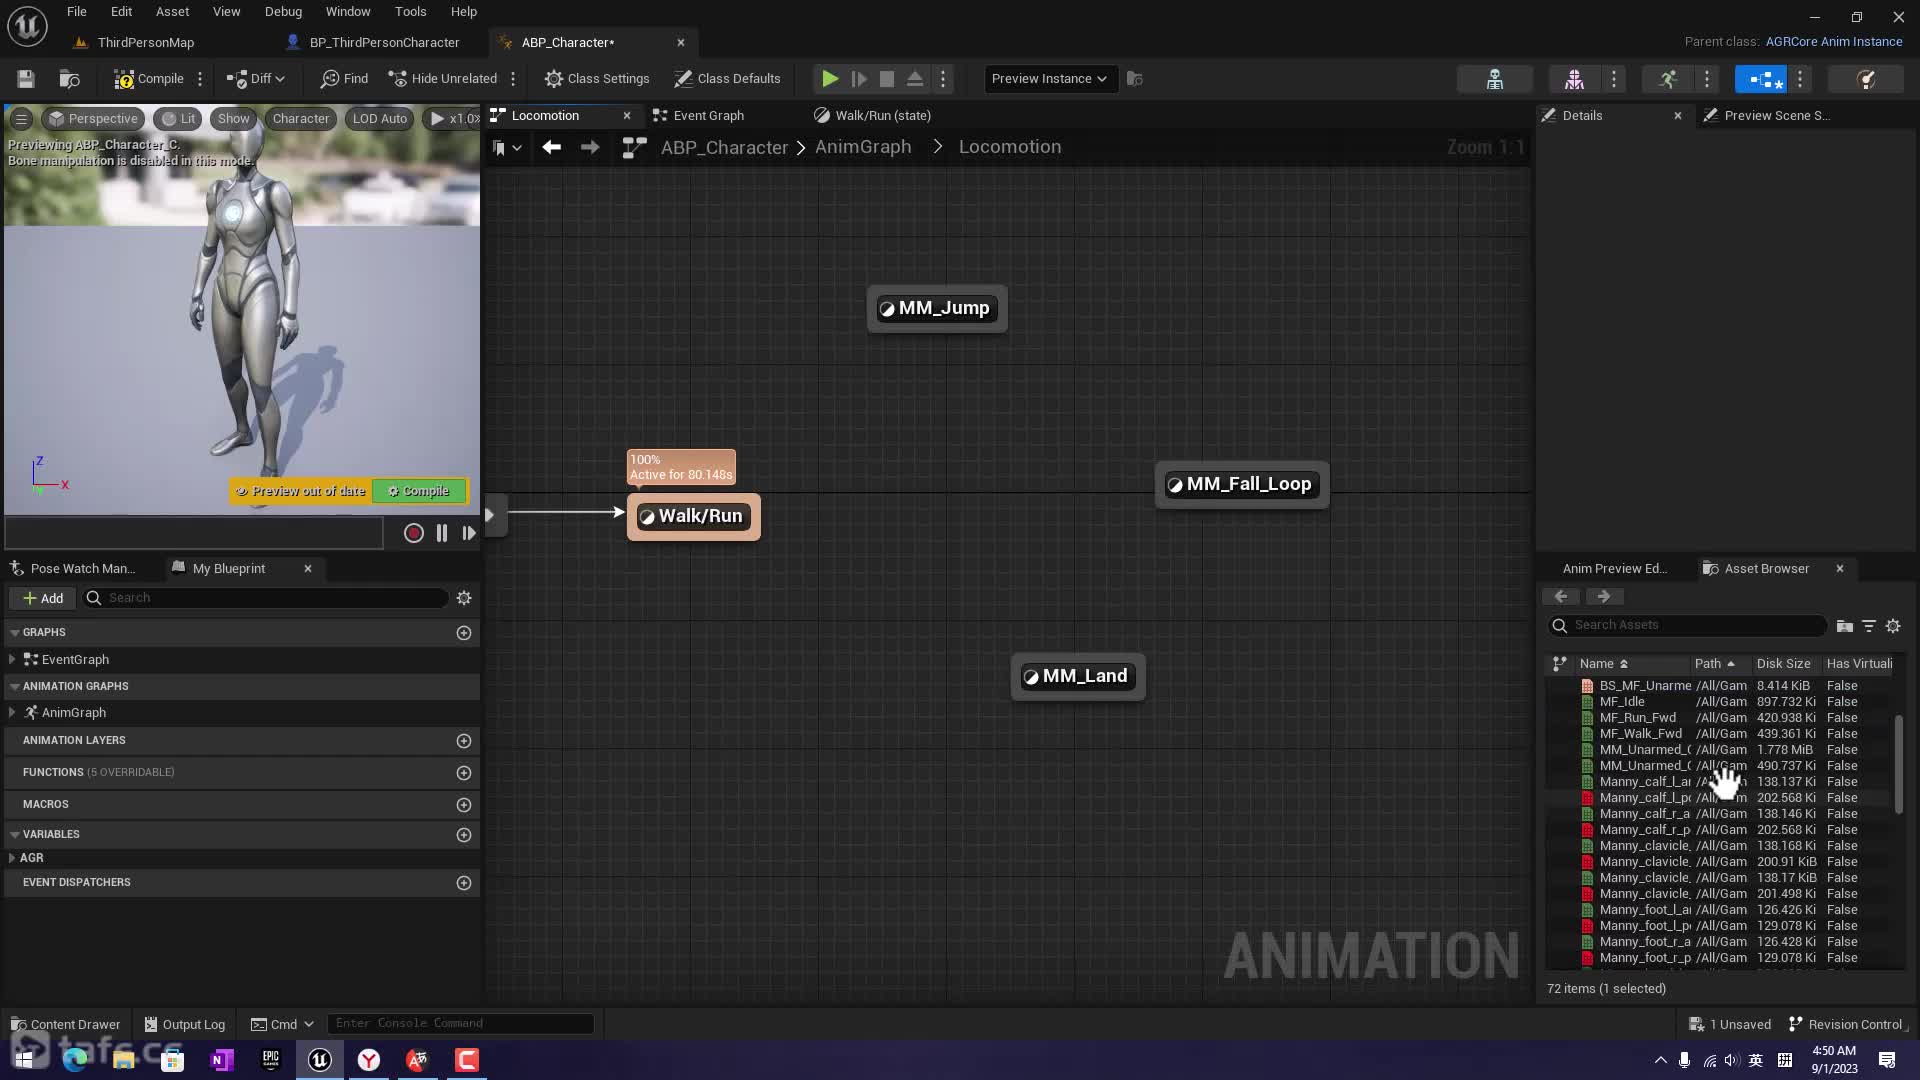This screenshot has width=1920, height=1080.
Task: Click the Find button
Action: (x=344, y=79)
